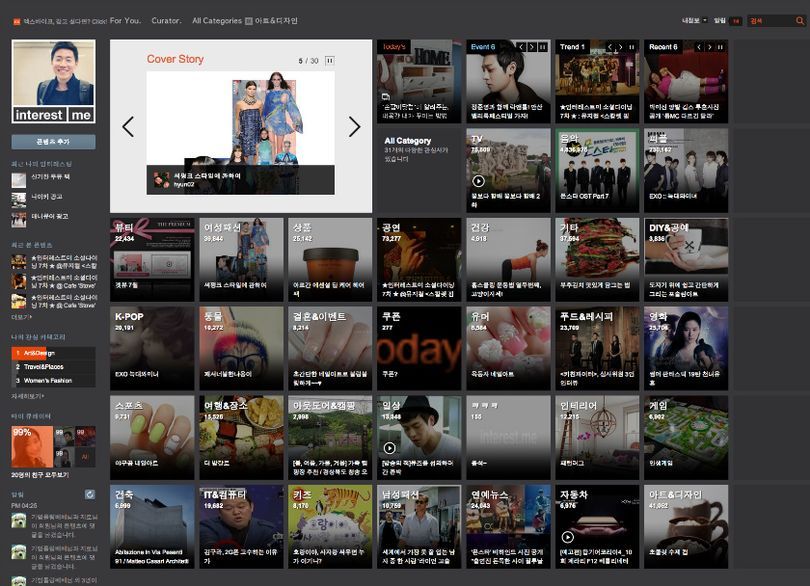Open the DIY&공예 category tile
The image size is (810, 586).
(686, 259)
